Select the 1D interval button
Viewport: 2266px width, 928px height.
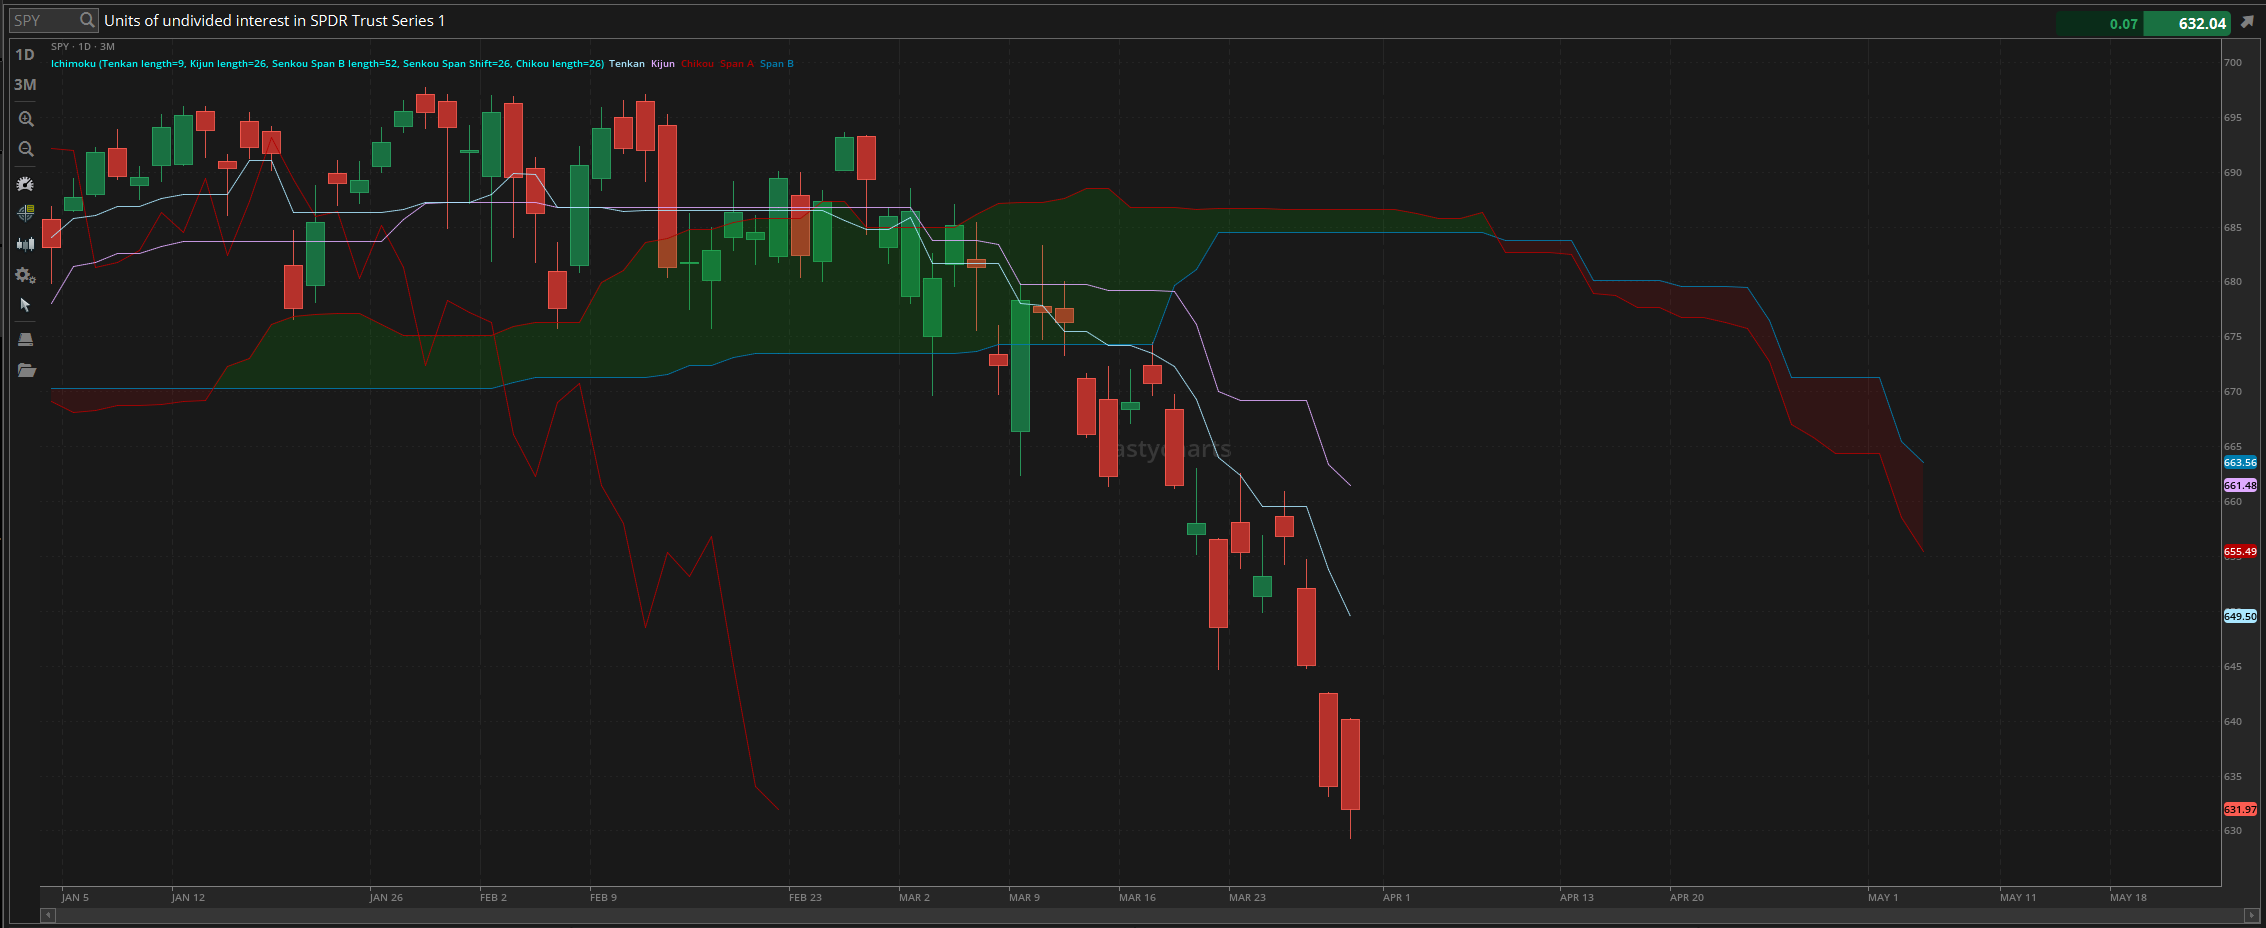(25, 55)
